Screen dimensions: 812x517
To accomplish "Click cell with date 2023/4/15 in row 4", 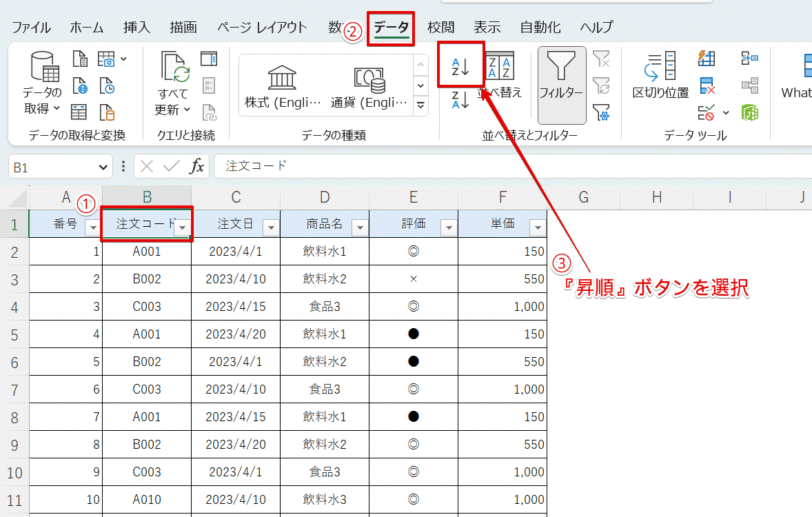I will click(x=236, y=307).
